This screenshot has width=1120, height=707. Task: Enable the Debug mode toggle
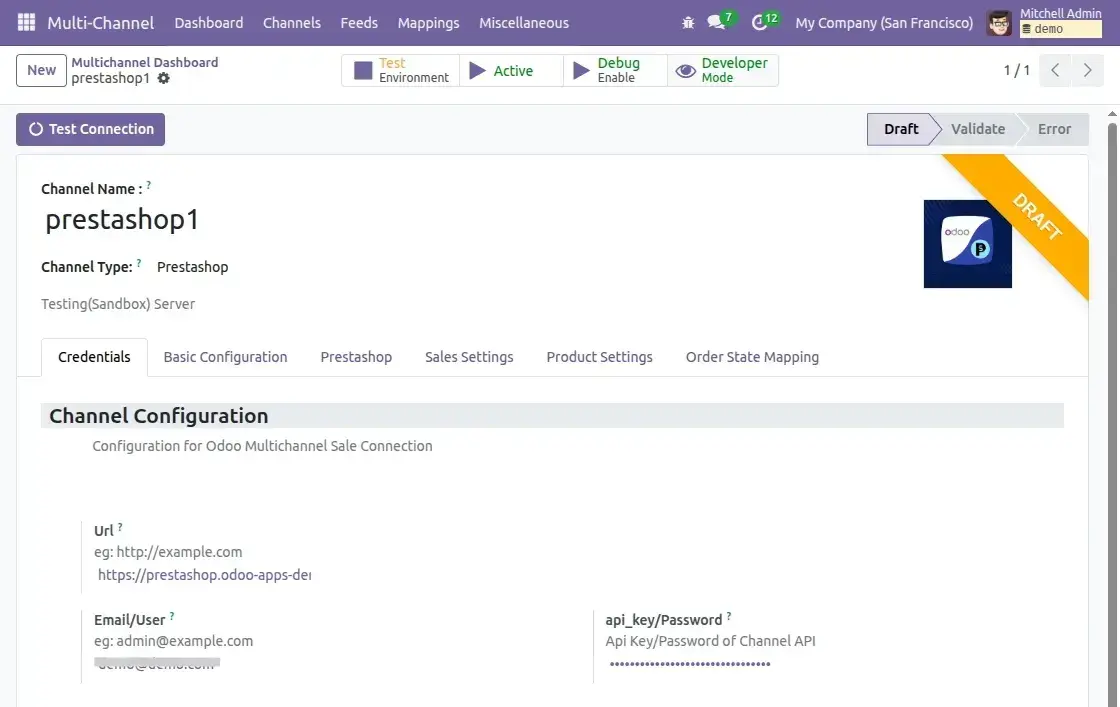point(614,70)
